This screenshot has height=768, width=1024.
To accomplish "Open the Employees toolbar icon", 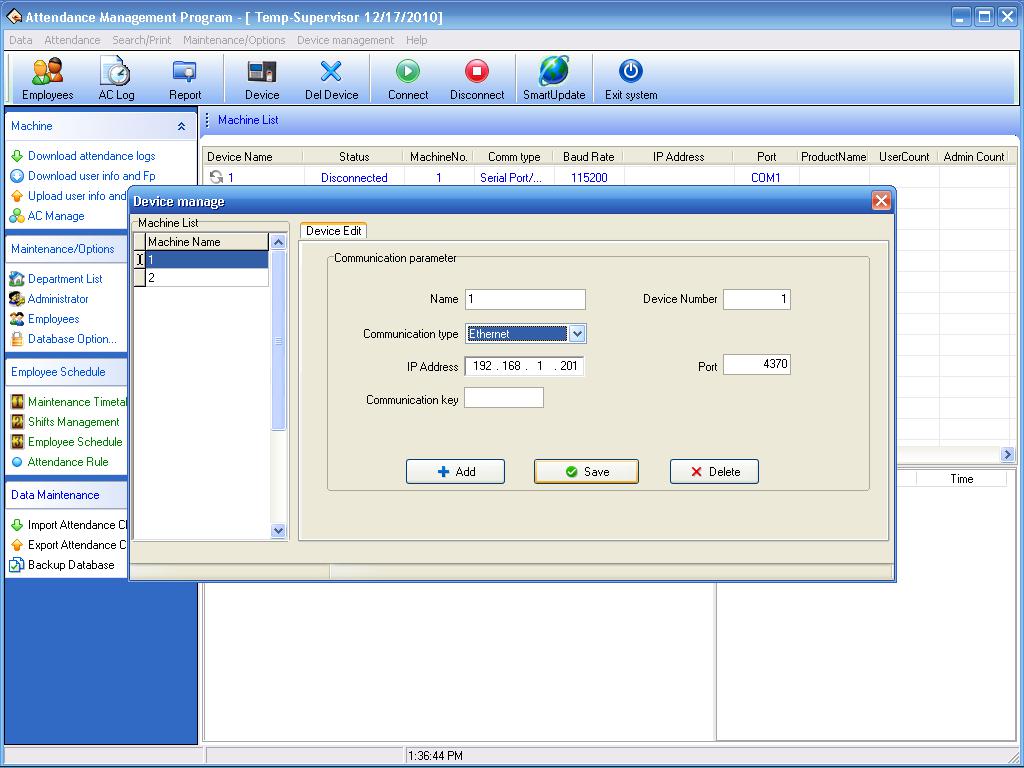I will click(48, 71).
